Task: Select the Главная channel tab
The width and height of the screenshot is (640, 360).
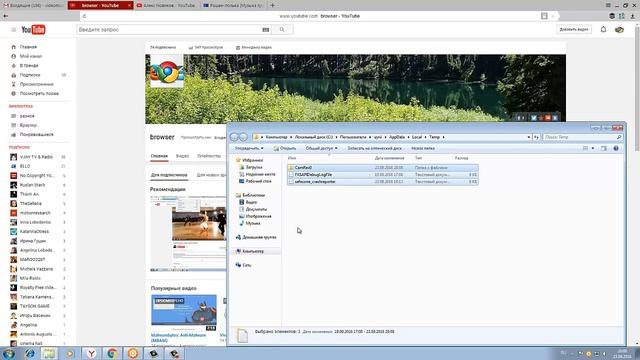Action: (x=159, y=156)
